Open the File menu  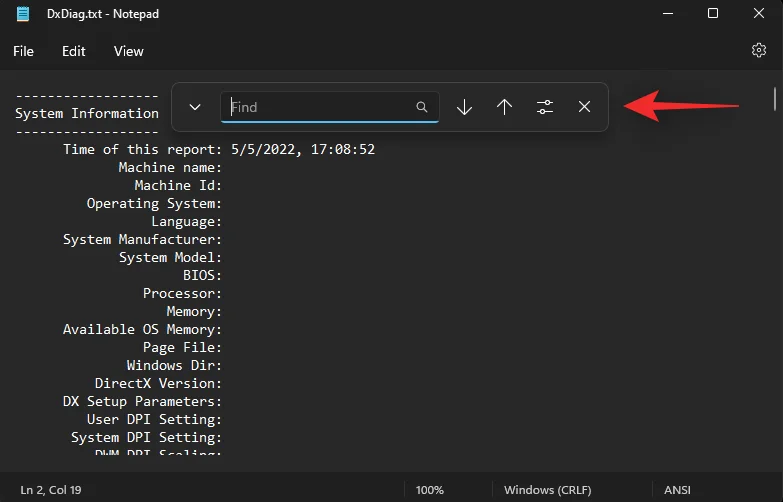click(x=23, y=51)
